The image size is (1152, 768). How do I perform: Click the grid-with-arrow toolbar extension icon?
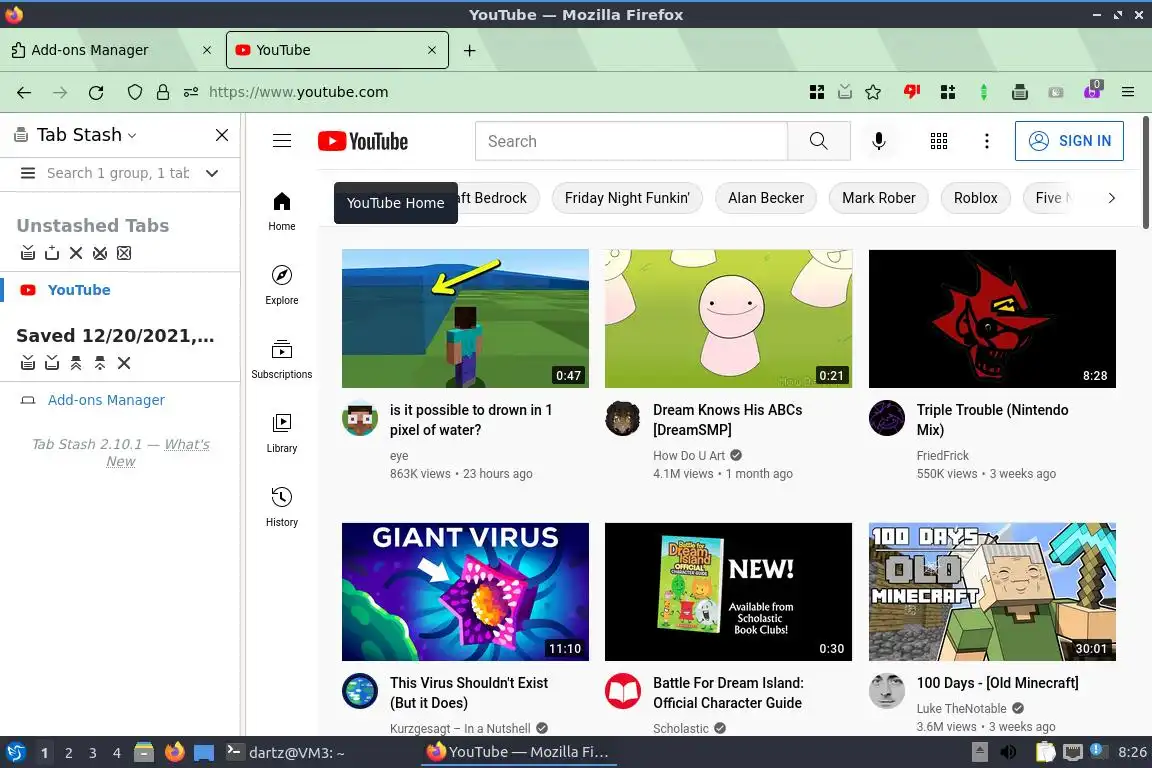point(816,93)
